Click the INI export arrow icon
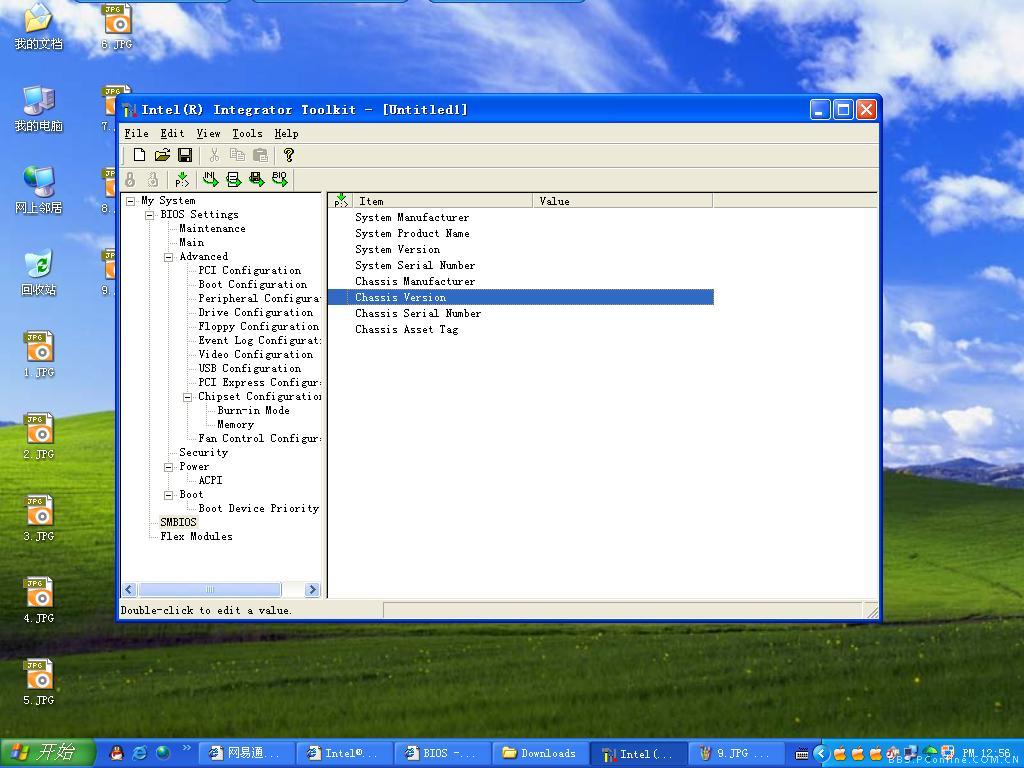Image resolution: width=1024 pixels, height=768 pixels. pos(210,179)
